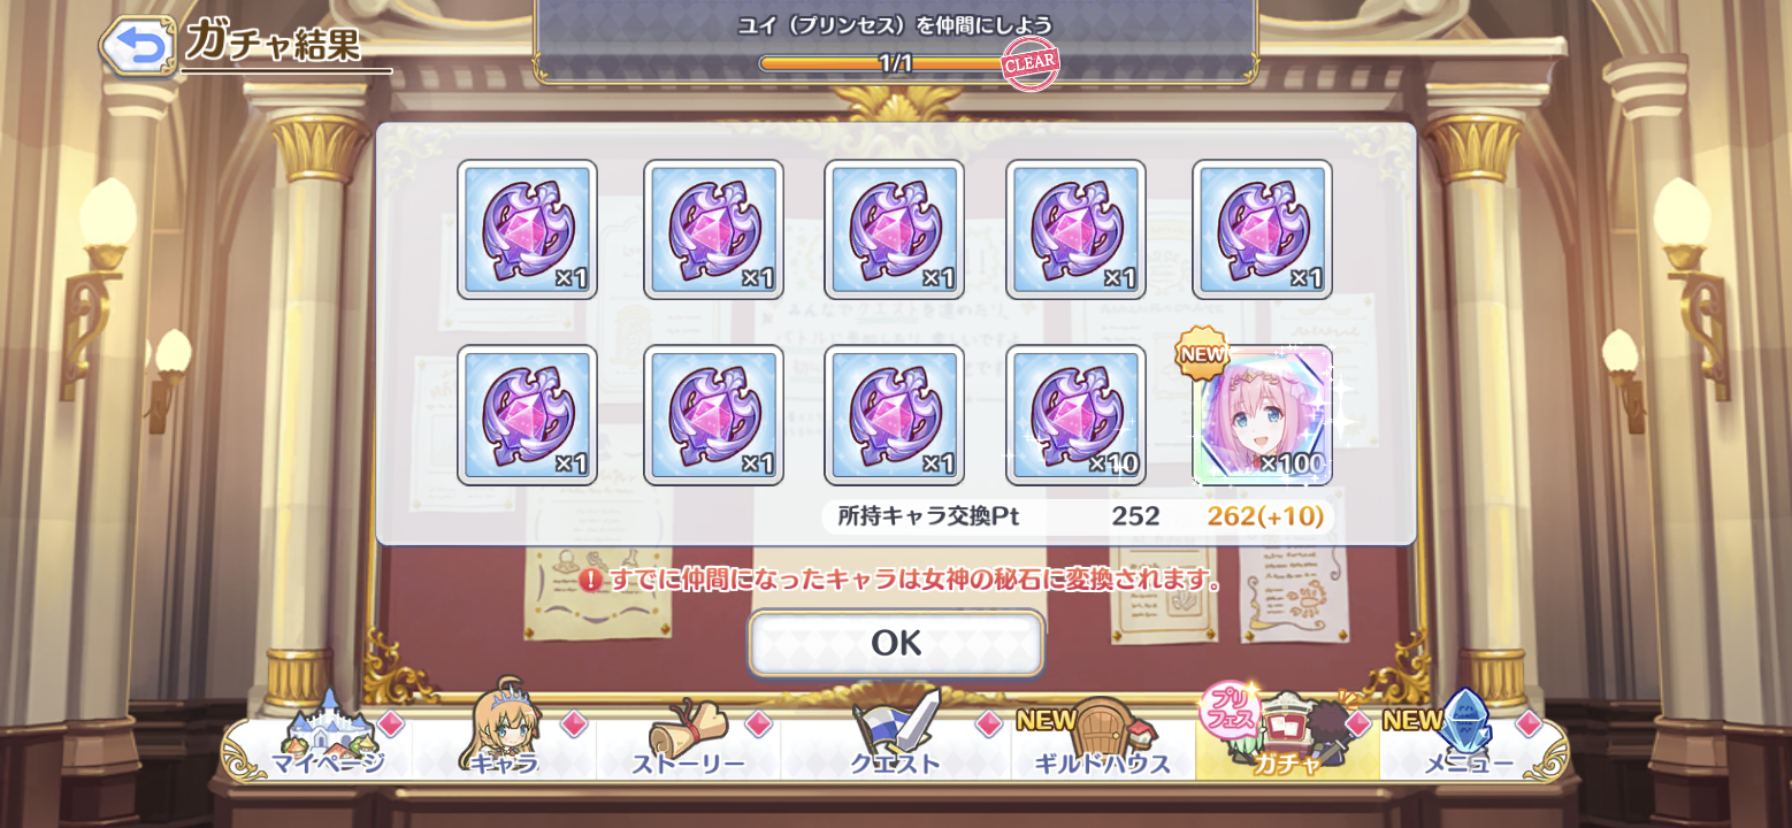Viewport: 1792px width, 828px height.
Task: Tap the CLEAR stamp on mission banner
Action: (1030, 63)
